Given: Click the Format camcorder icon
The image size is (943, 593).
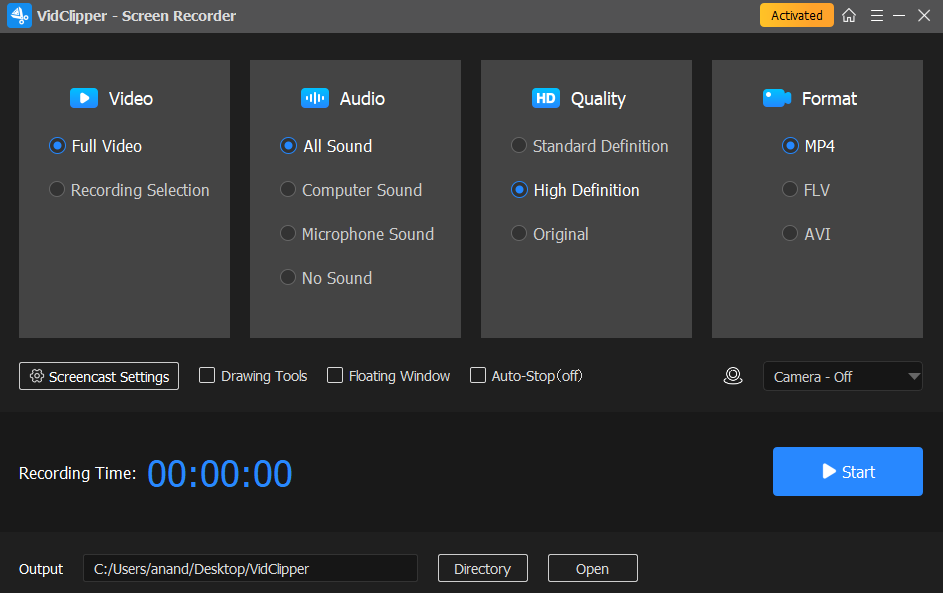Looking at the screenshot, I should pos(777,98).
